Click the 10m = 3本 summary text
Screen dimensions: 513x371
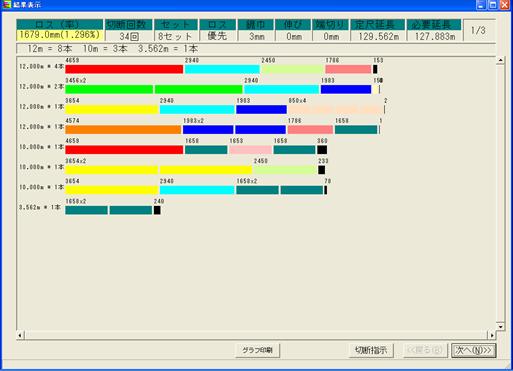pyautogui.click(x=105, y=49)
